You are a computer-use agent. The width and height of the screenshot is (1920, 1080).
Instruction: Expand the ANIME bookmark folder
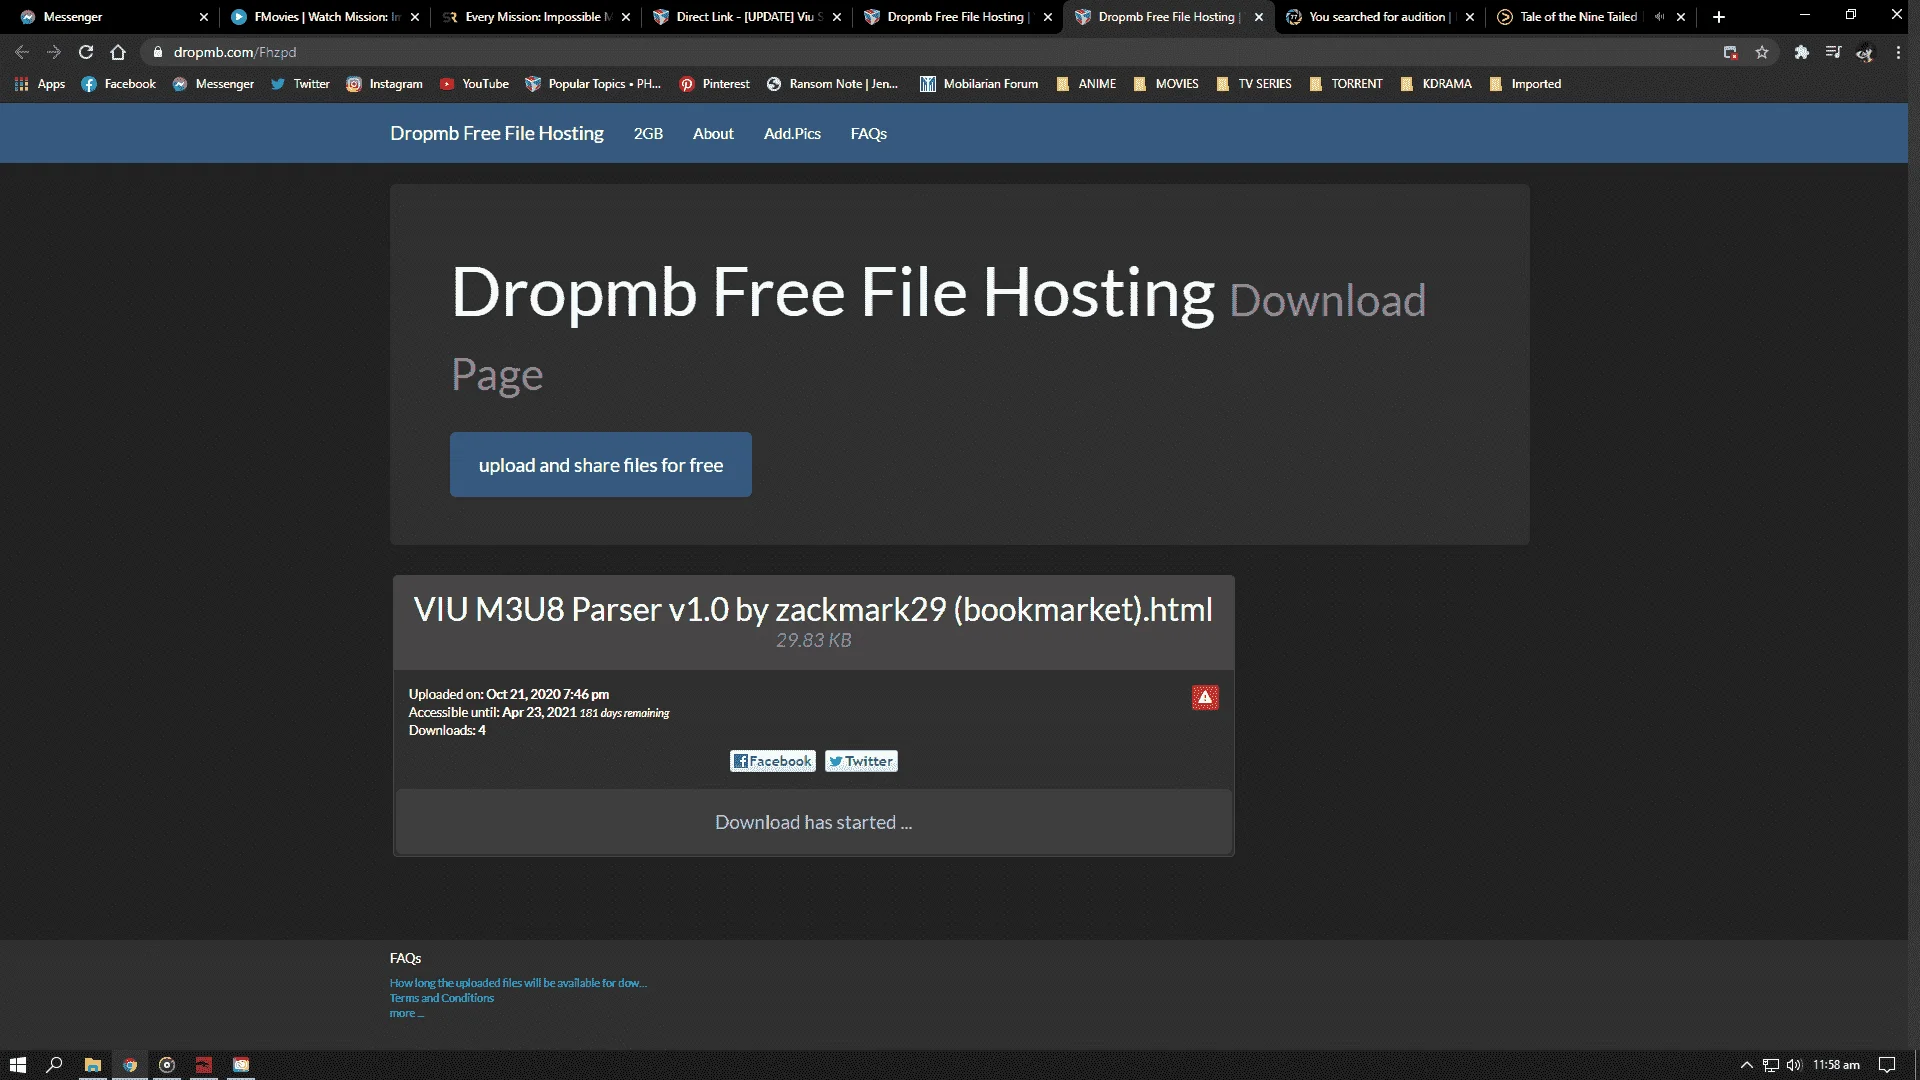click(x=1086, y=84)
